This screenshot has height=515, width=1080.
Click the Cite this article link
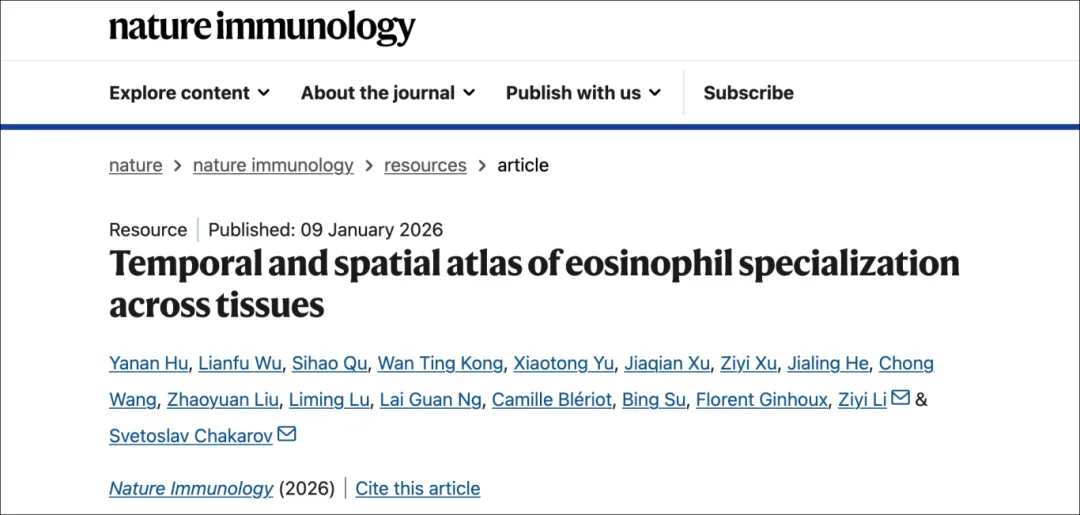point(417,488)
